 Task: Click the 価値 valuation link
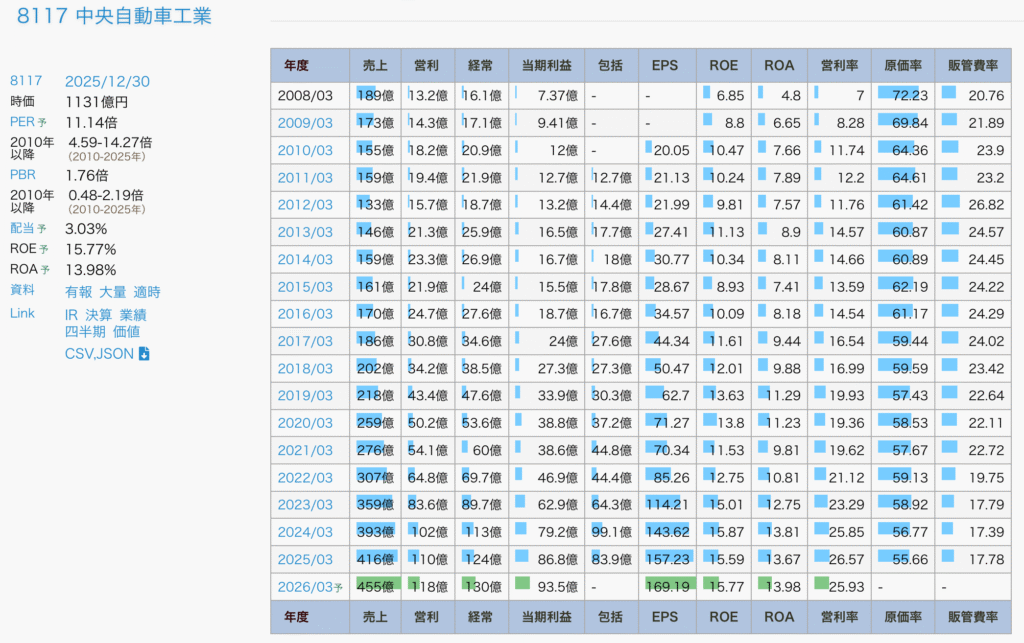coord(126,331)
